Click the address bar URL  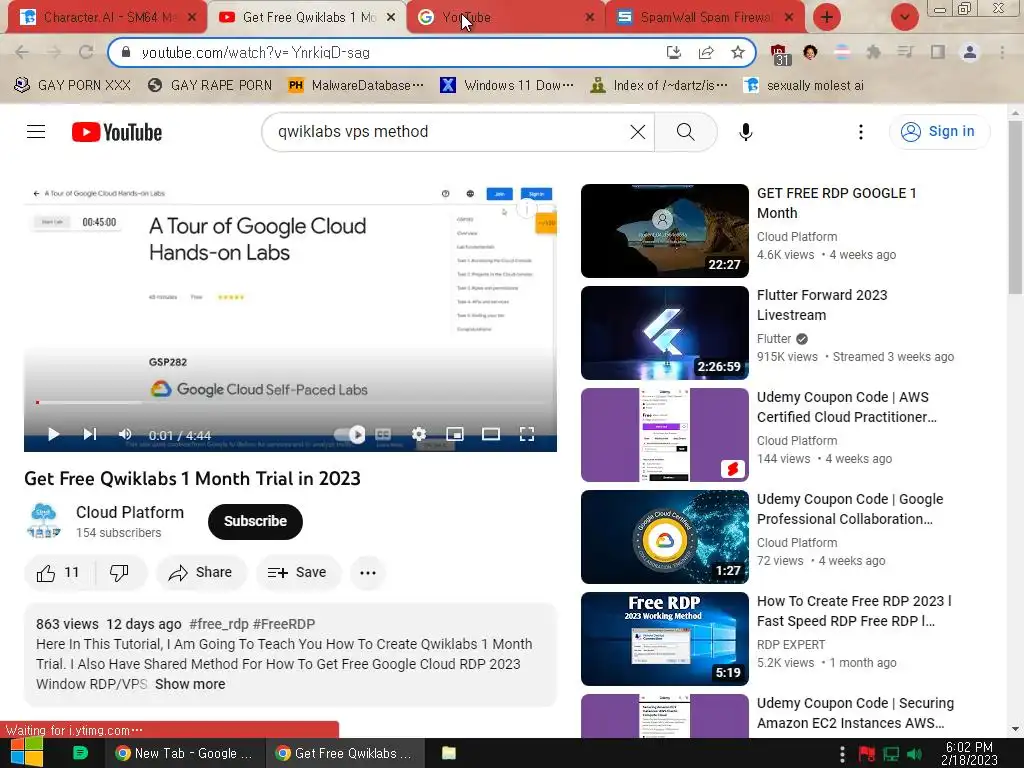(x=255, y=52)
